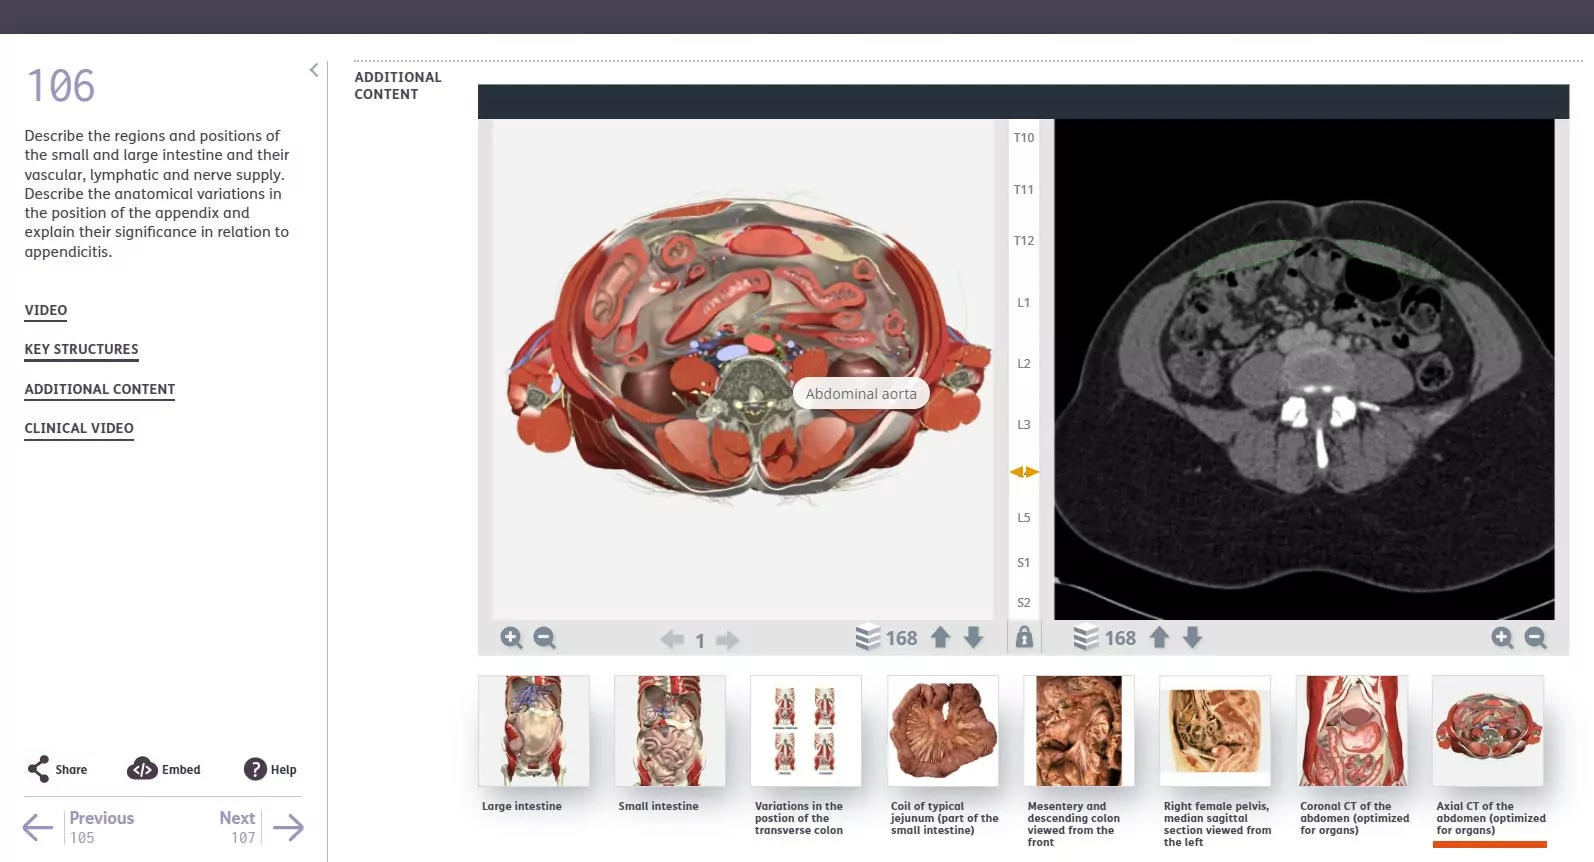The image size is (1594, 862).
Task: Click the Share icon
Action: [x=38, y=769]
